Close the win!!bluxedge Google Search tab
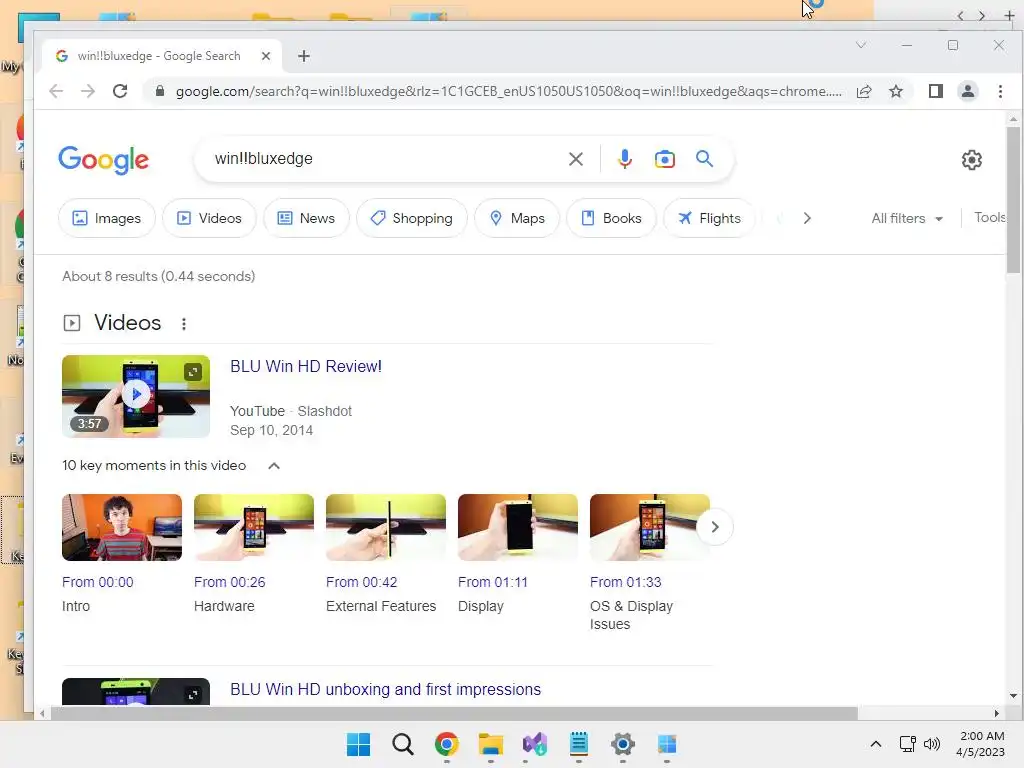1024x768 pixels. [x=266, y=56]
